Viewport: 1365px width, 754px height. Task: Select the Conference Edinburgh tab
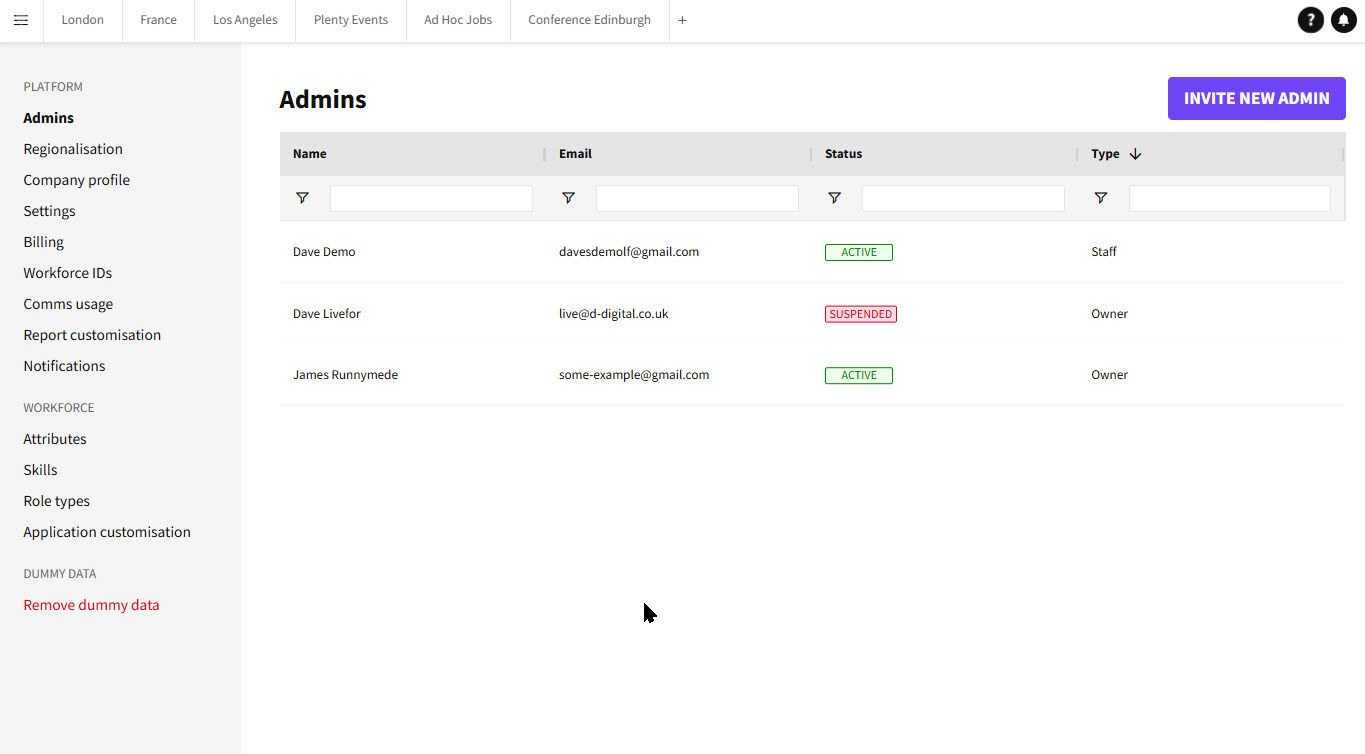590,20
